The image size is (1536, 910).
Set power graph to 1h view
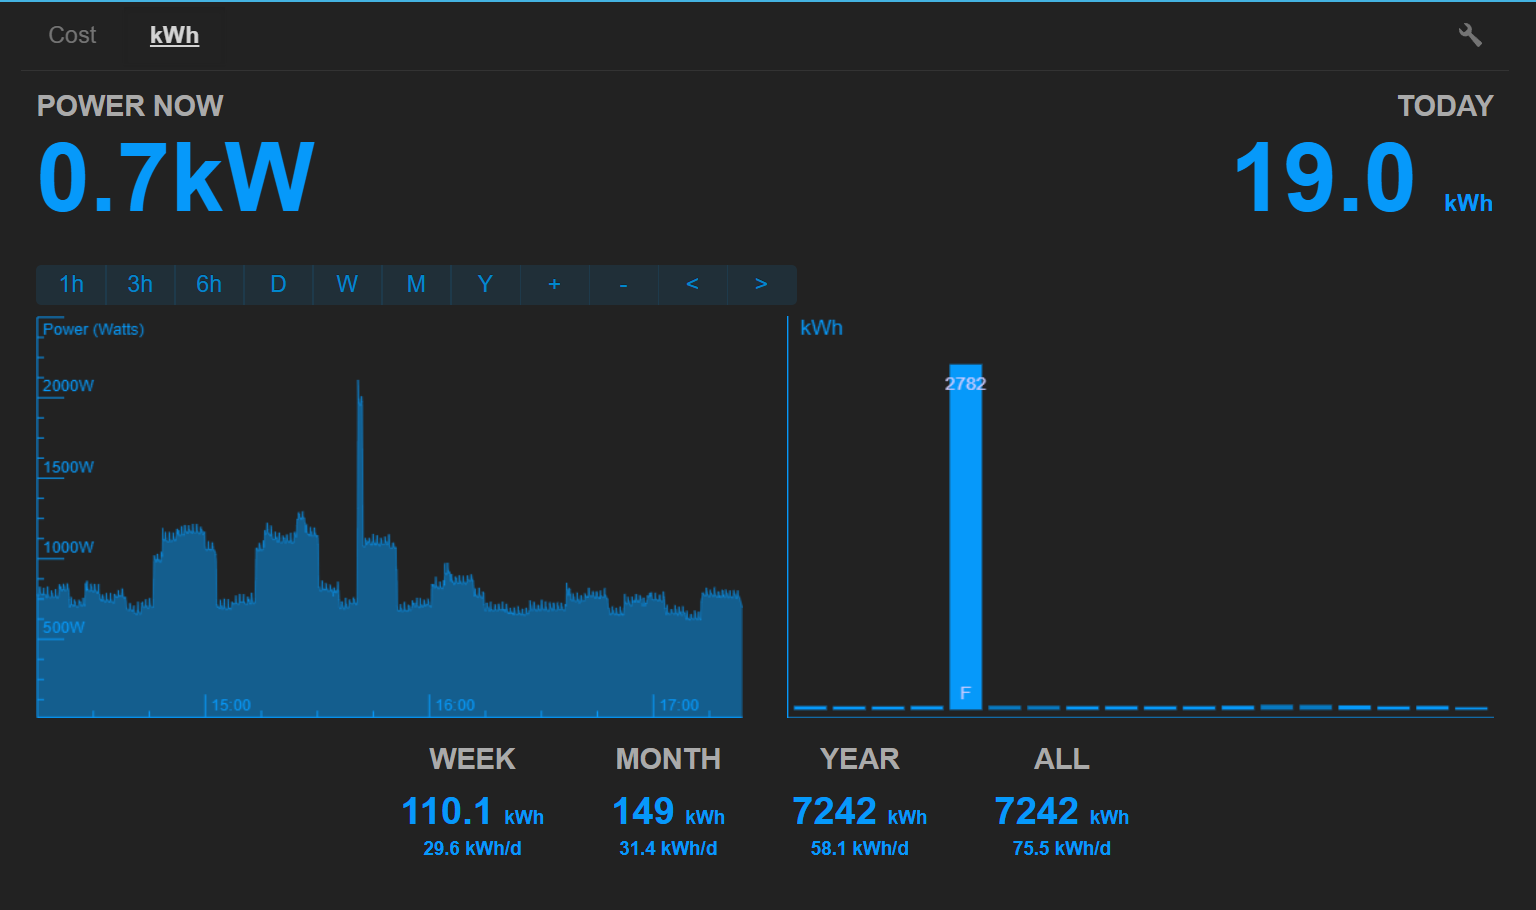click(x=71, y=284)
